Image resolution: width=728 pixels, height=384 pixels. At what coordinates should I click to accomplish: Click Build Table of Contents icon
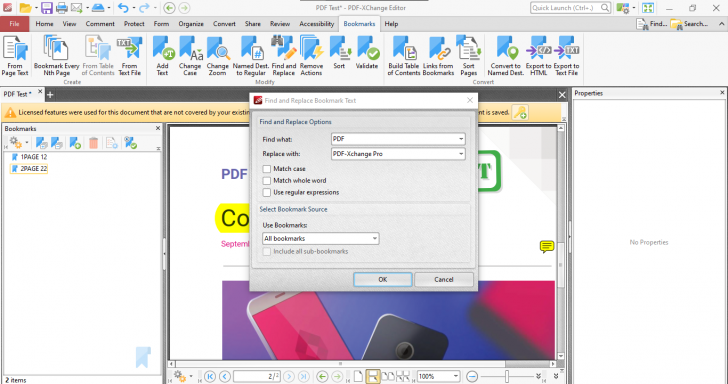click(x=404, y=56)
